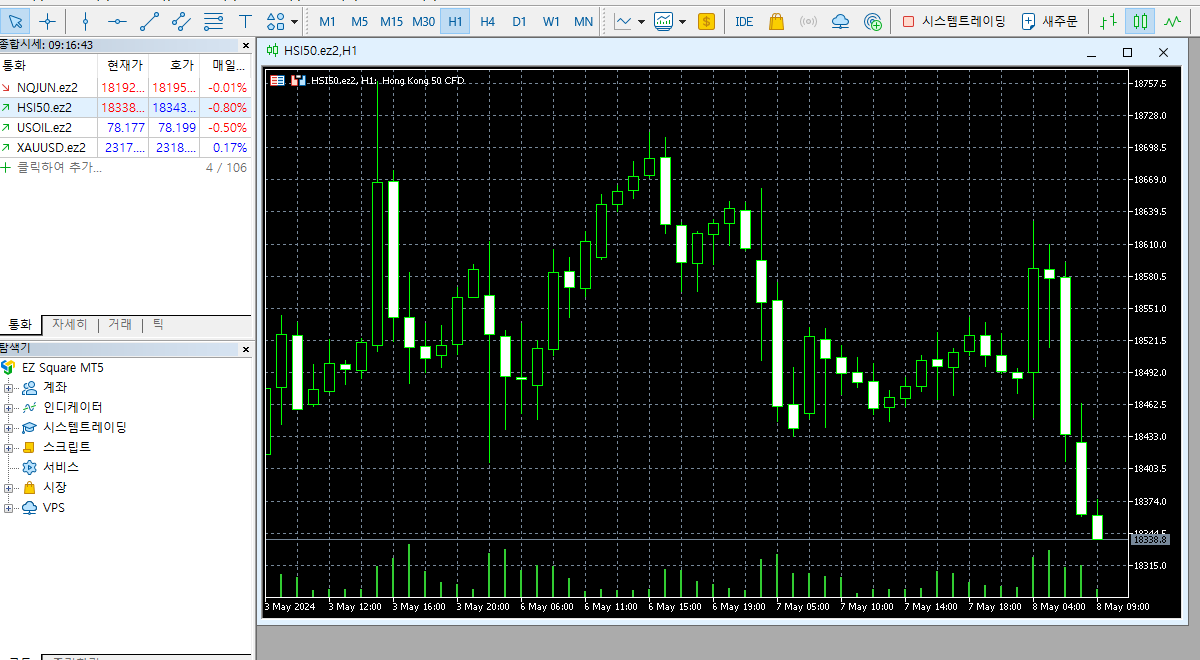Switch chart to H4 timeframe

[x=487, y=21]
